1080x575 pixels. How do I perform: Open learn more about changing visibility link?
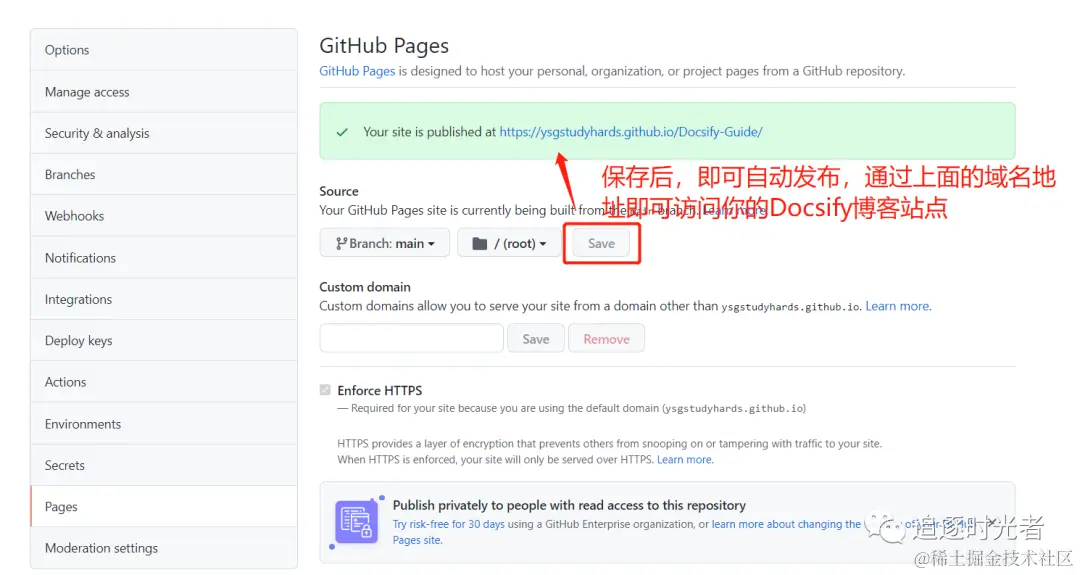click(x=786, y=524)
